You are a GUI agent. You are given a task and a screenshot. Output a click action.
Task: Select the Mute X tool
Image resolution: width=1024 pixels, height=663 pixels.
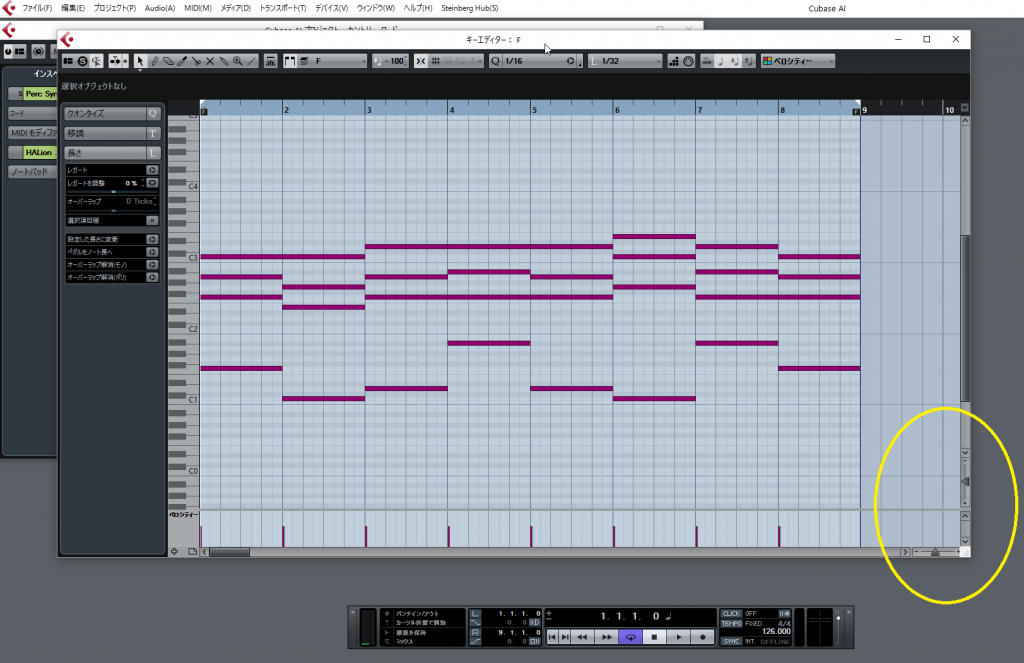point(210,61)
